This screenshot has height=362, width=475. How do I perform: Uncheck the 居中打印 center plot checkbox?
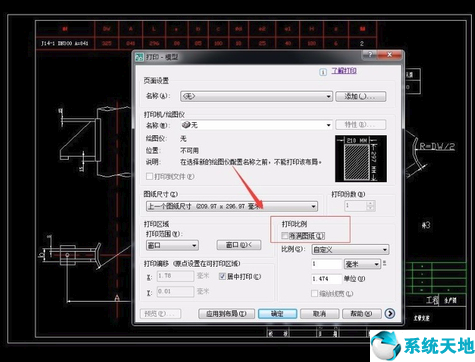(x=222, y=276)
